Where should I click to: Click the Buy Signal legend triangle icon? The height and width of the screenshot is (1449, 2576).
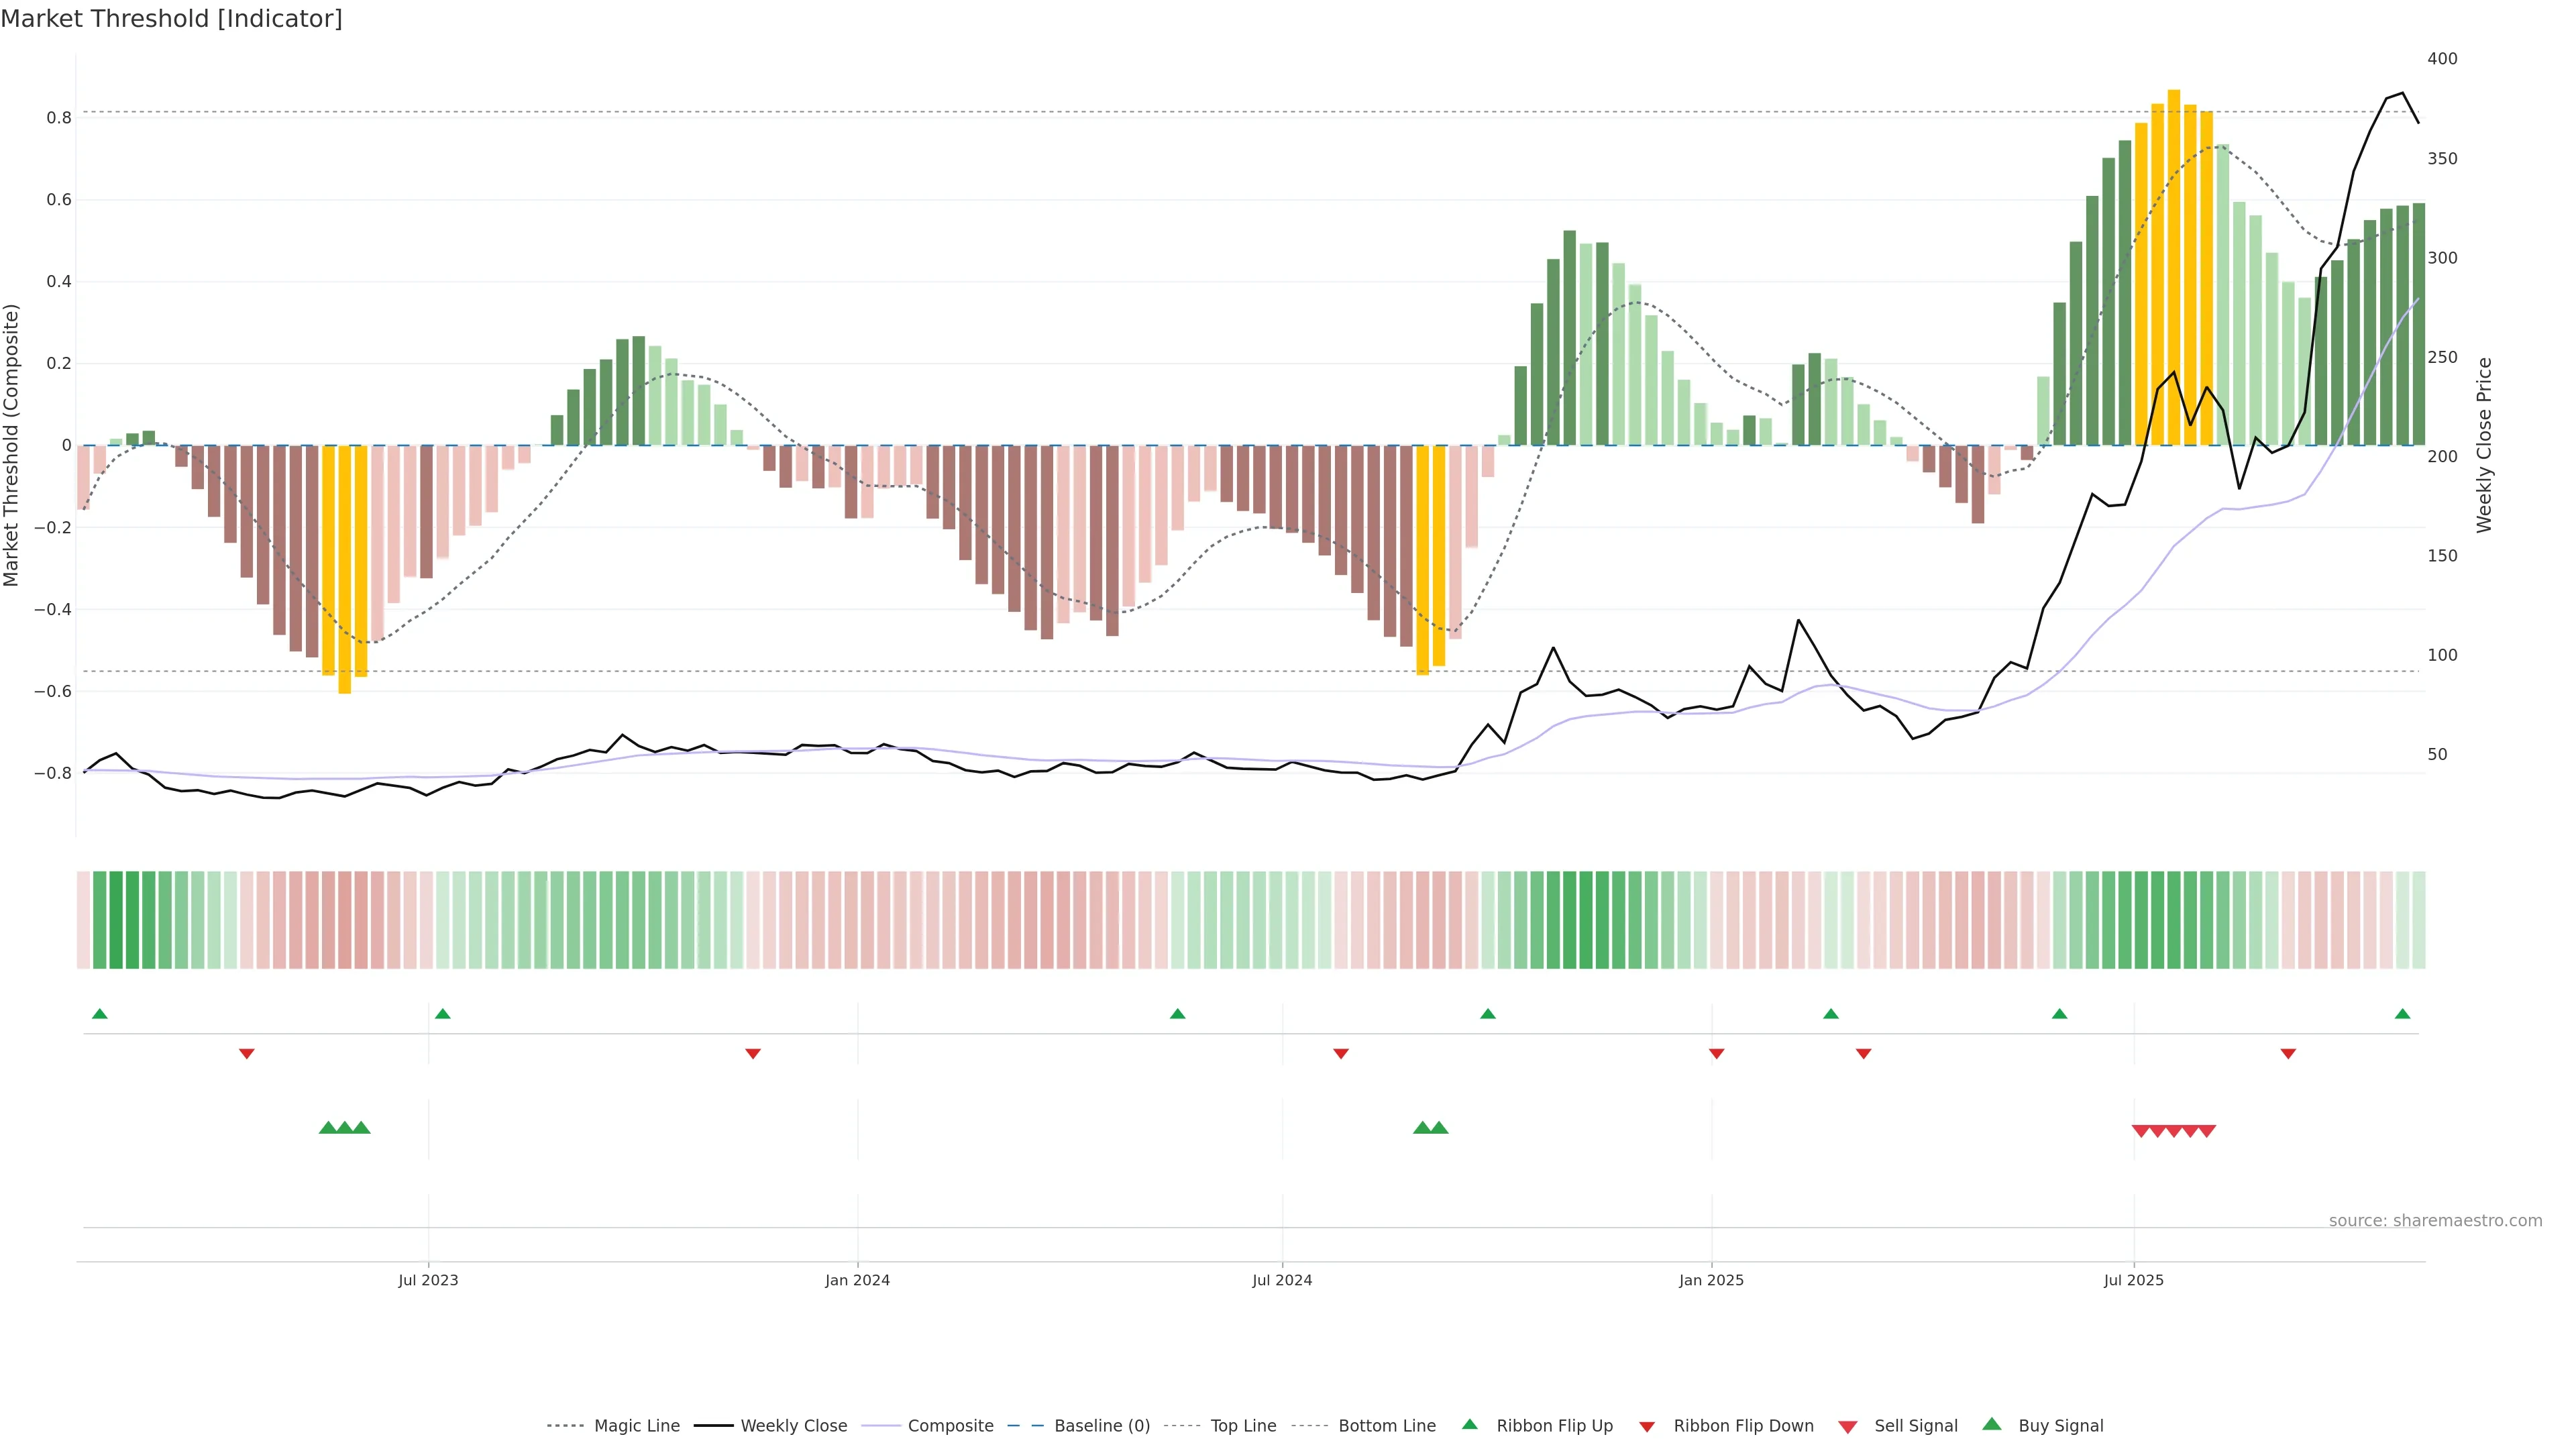(1992, 1424)
